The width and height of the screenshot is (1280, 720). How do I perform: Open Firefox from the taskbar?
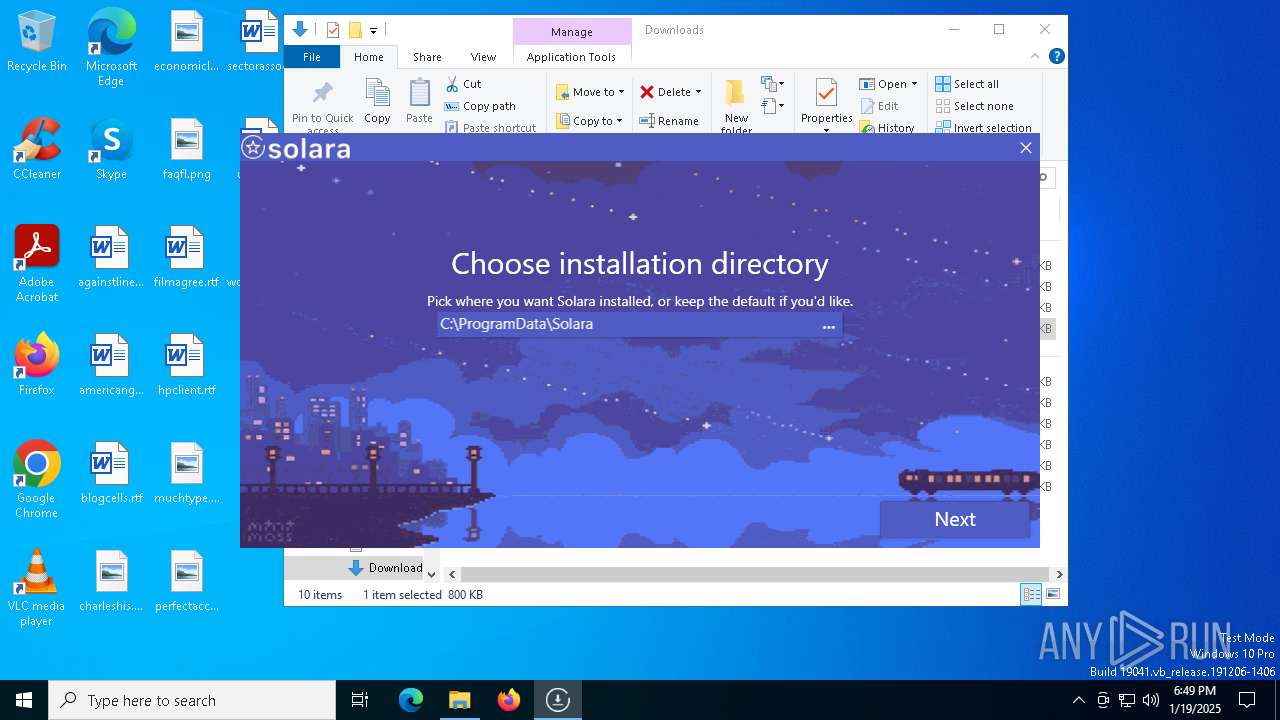pyautogui.click(x=509, y=700)
